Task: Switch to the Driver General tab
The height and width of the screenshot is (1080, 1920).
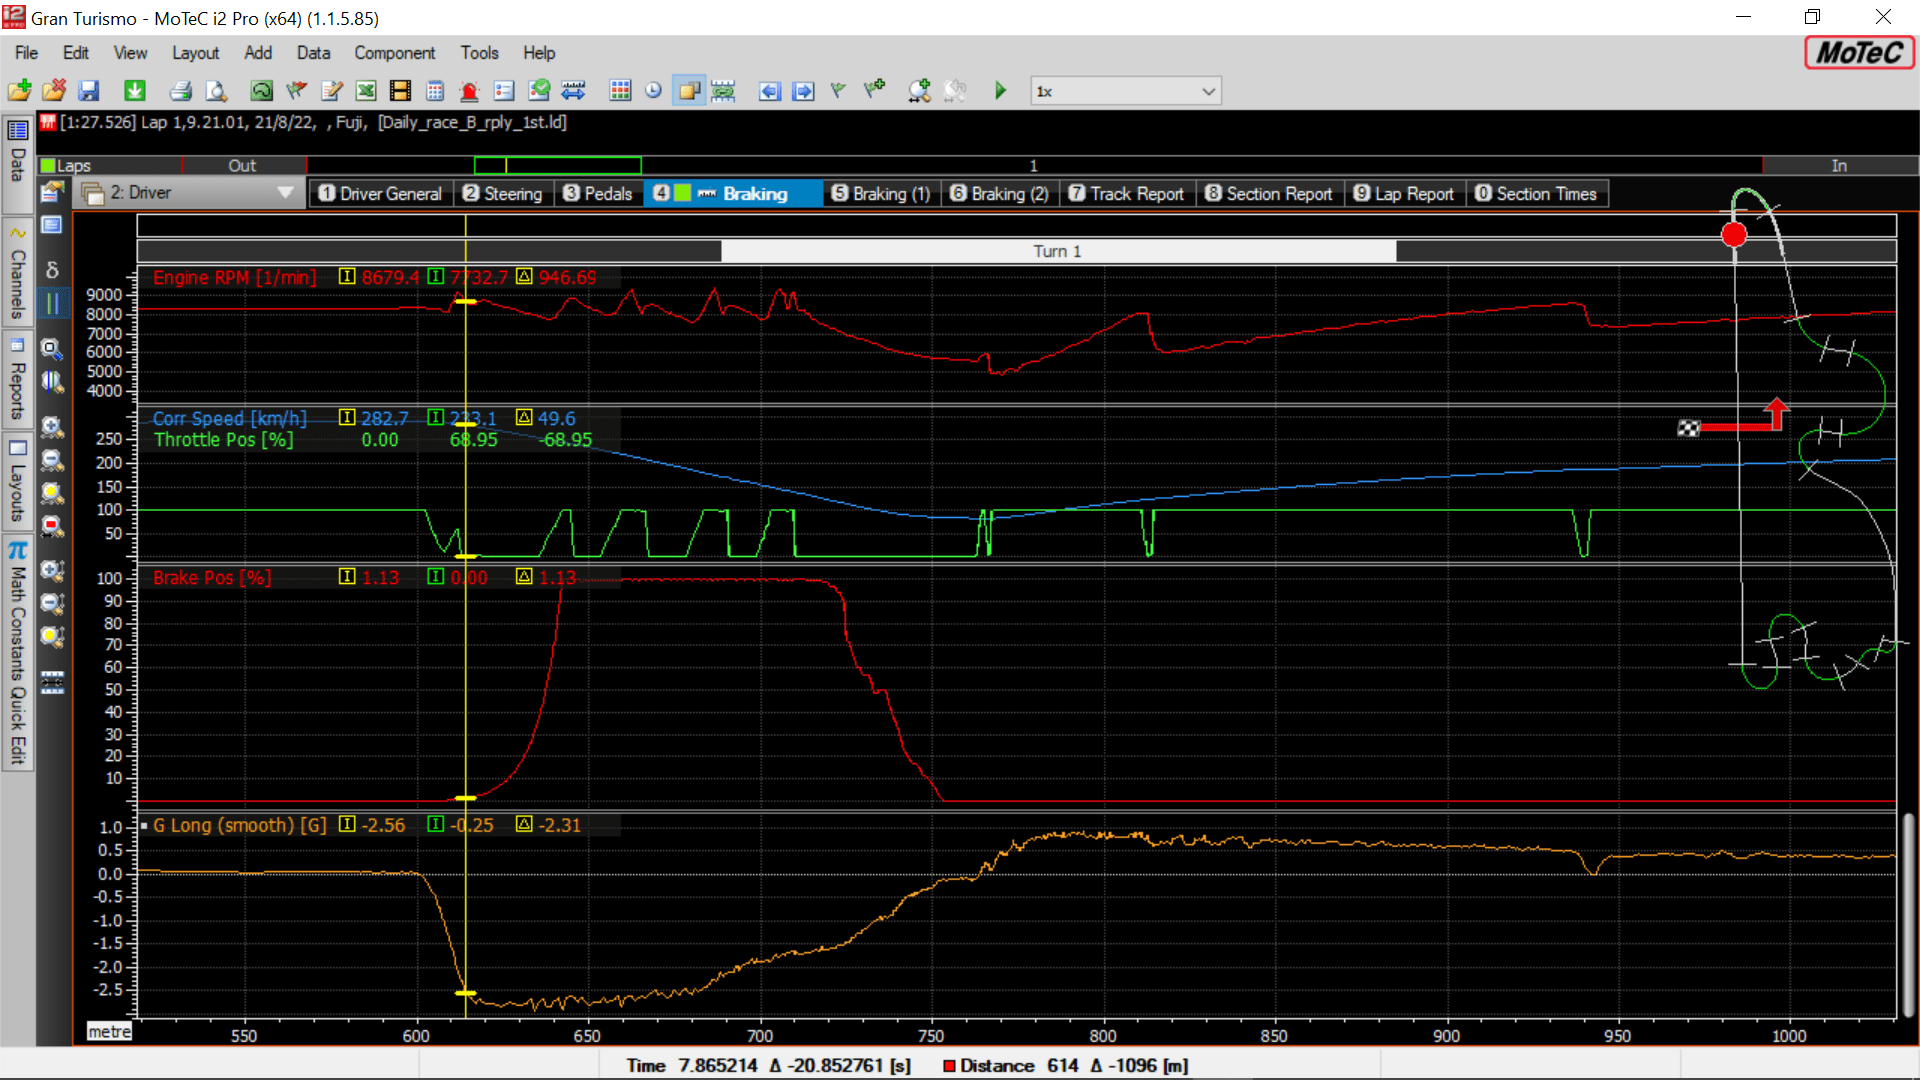Action: click(381, 194)
